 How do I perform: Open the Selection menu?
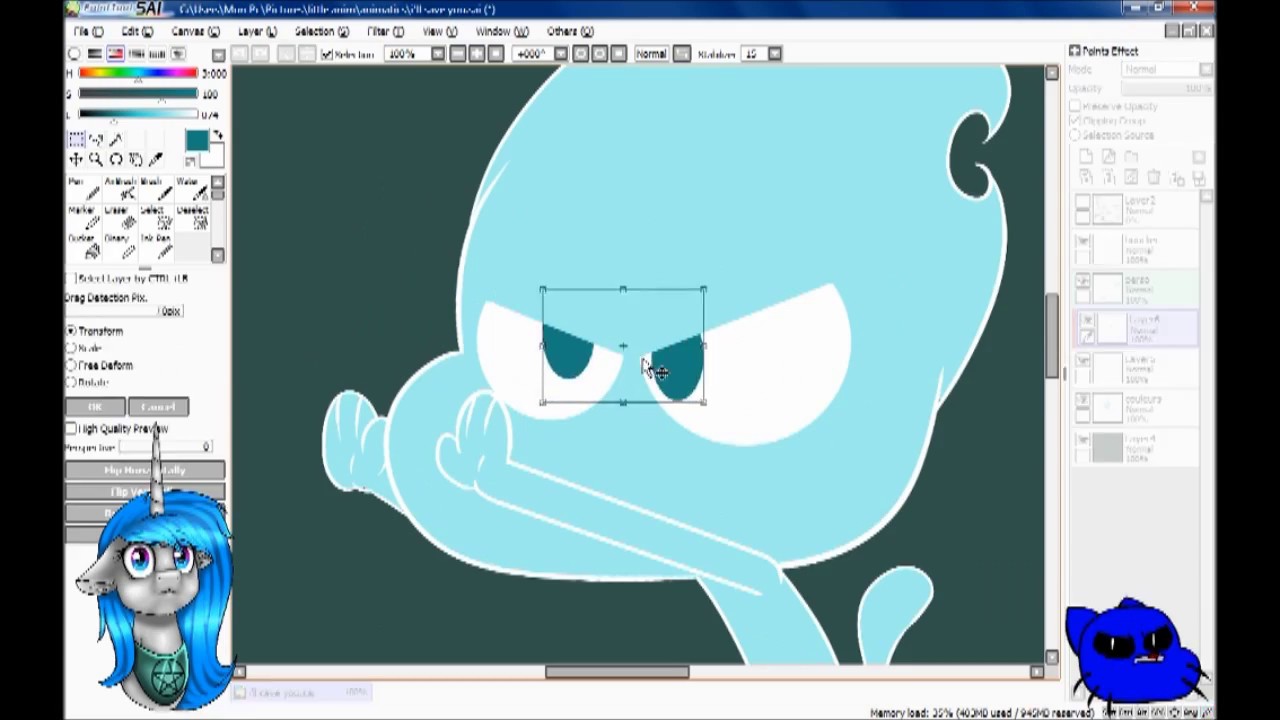[321, 32]
